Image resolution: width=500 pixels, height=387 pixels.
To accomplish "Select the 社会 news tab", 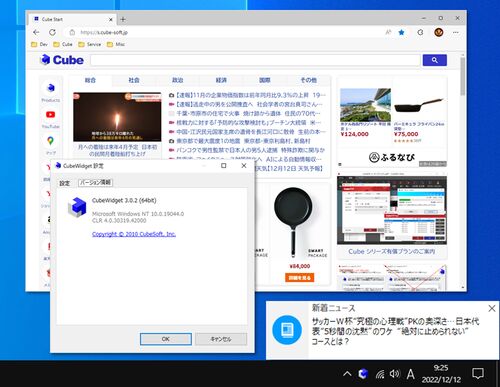I will coord(134,80).
